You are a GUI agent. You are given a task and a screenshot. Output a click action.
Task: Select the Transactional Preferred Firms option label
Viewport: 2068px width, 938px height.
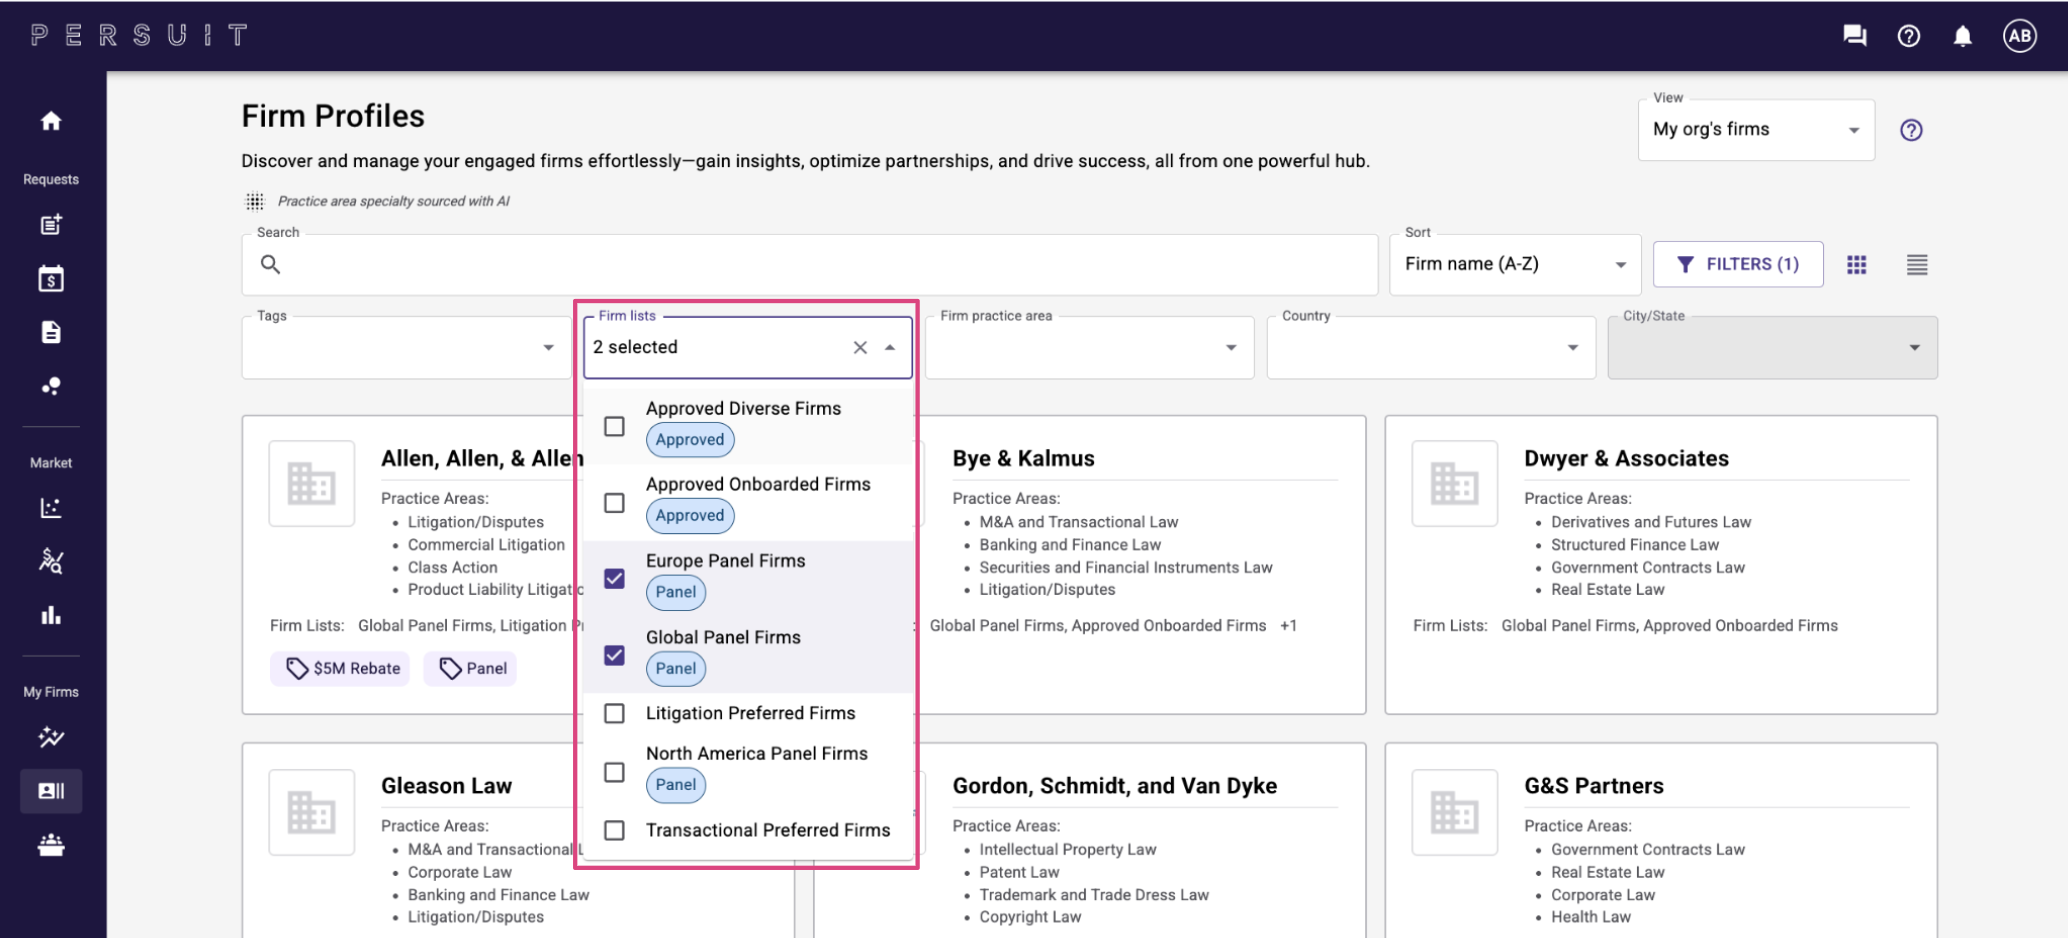tap(767, 830)
